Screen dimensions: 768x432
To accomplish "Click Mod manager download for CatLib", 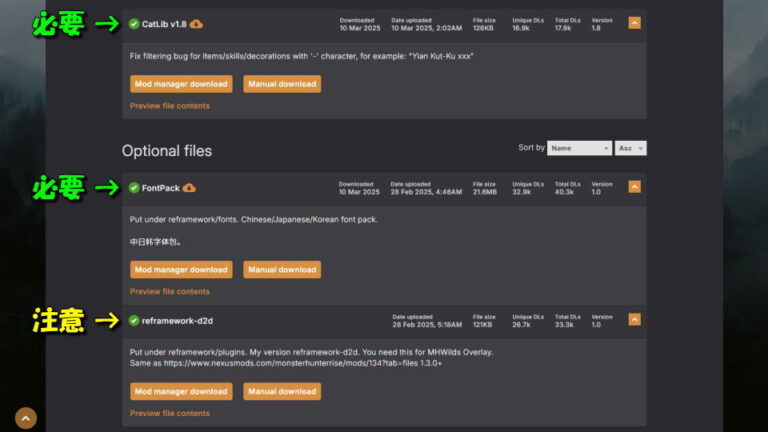I will click(x=181, y=84).
